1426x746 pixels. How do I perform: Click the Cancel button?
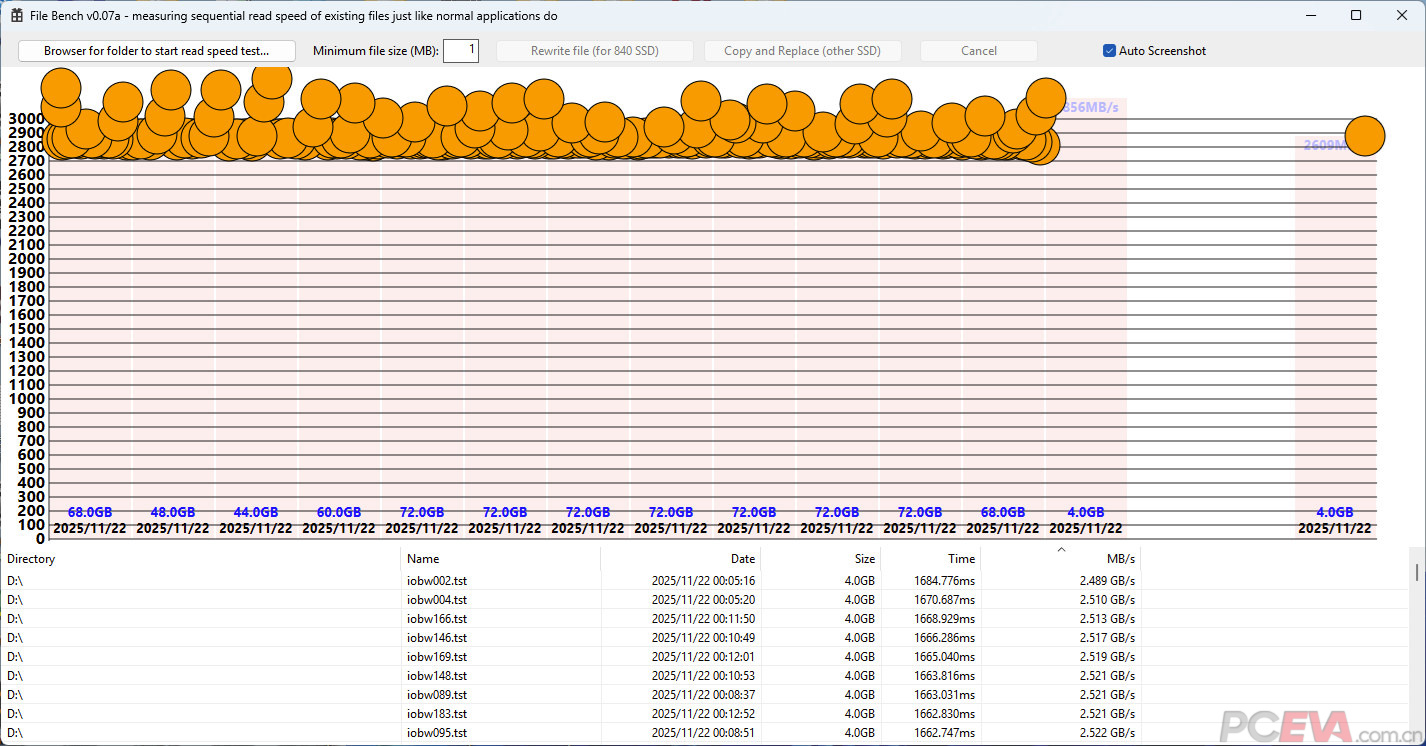(978, 51)
